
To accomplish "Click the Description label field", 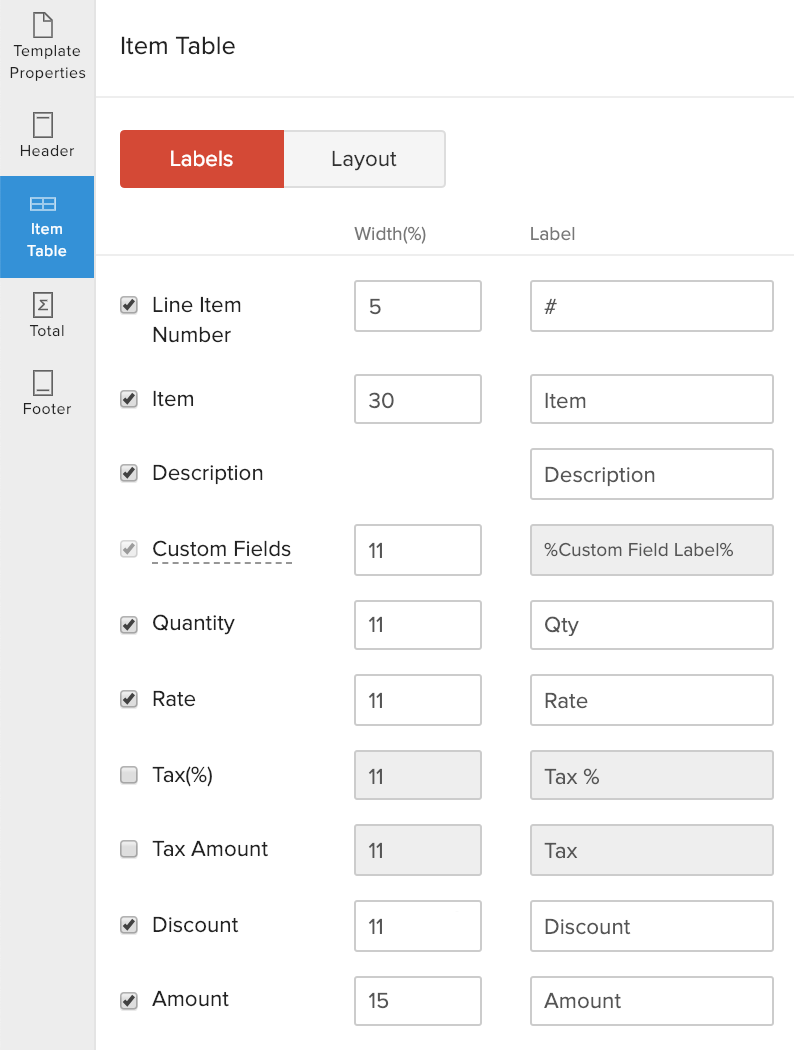I will [651, 474].
